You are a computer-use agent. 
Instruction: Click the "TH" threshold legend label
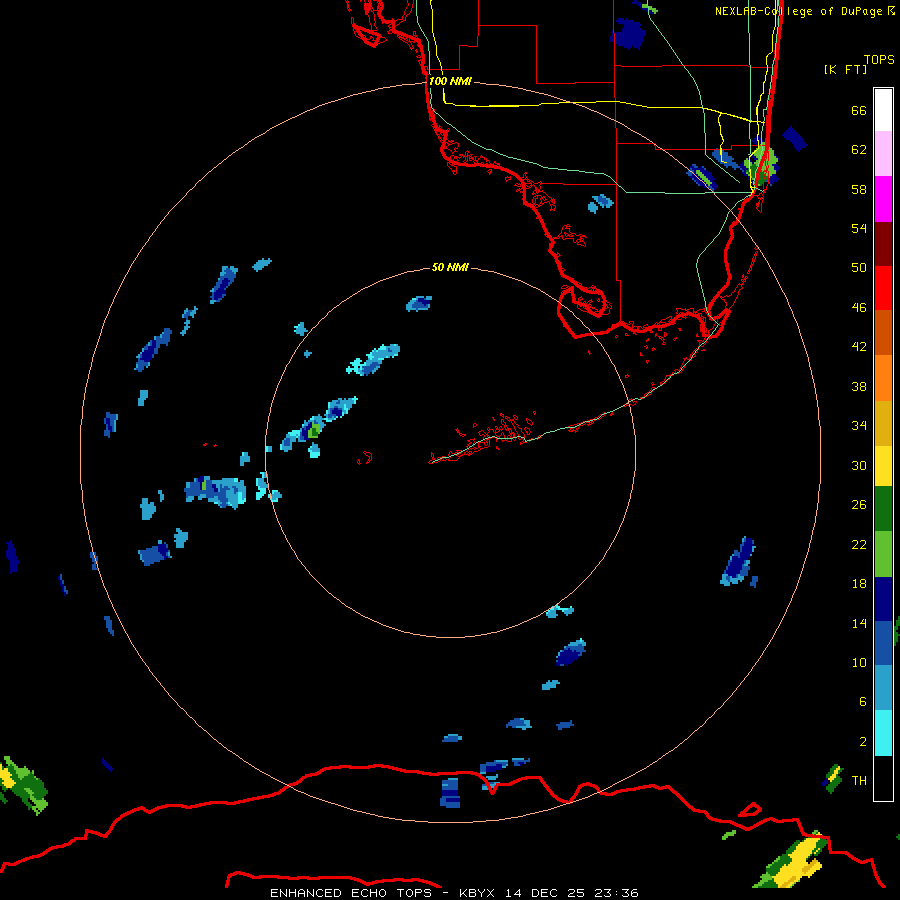(x=859, y=781)
